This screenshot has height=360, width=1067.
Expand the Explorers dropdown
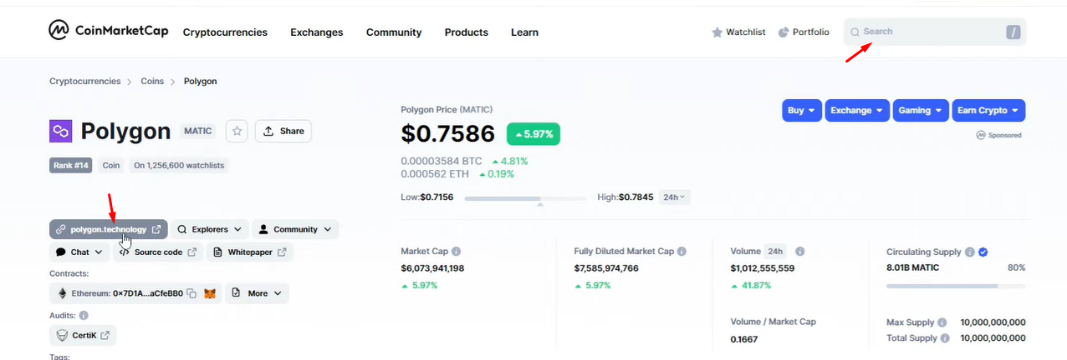pos(209,229)
